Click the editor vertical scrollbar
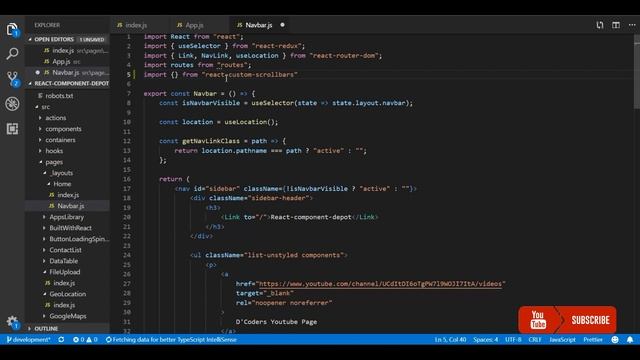The height and width of the screenshot is (360, 640). coord(637,71)
